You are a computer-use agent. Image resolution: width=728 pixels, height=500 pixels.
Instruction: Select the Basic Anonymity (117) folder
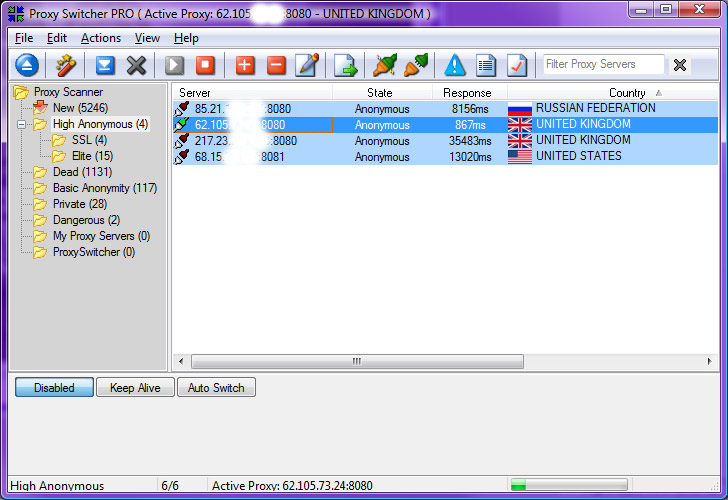point(105,188)
